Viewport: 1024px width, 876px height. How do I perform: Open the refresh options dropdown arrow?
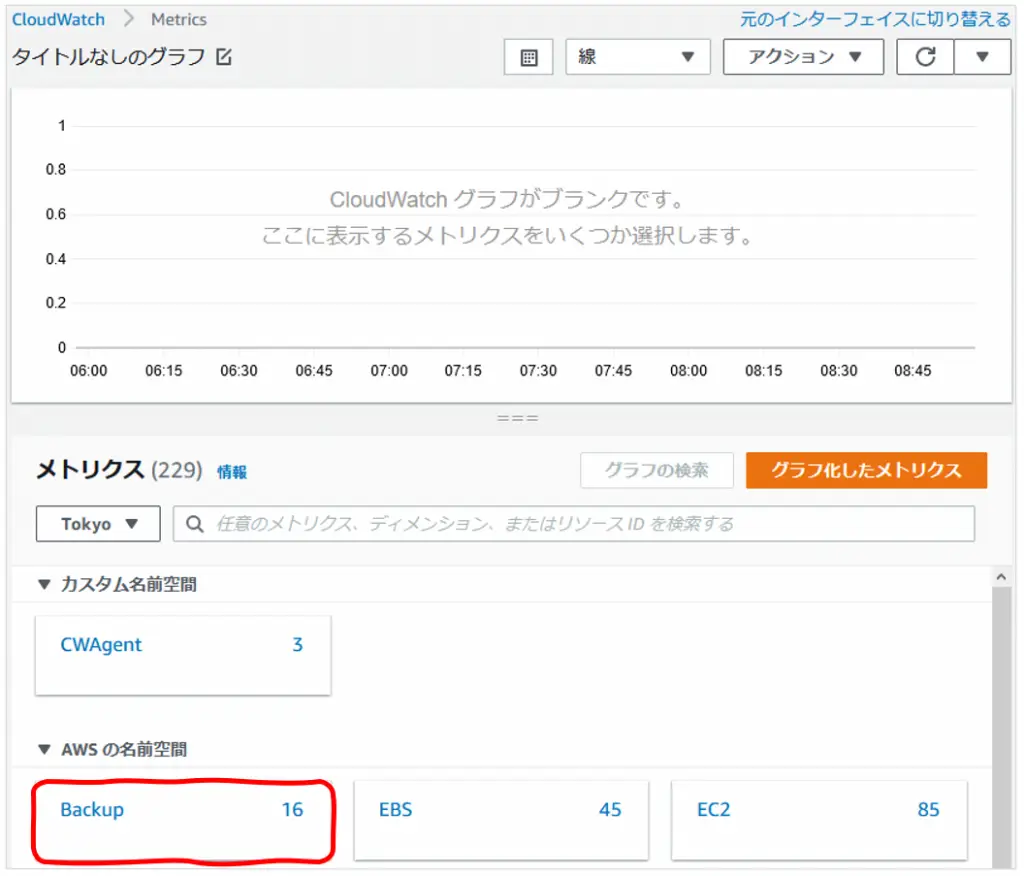coord(982,57)
